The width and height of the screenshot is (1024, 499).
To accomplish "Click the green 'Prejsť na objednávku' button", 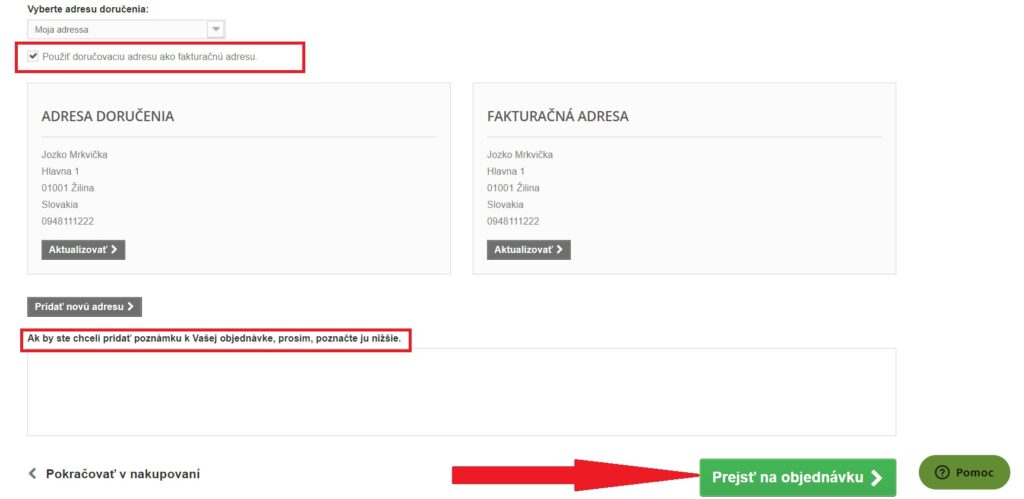I will point(797,477).
